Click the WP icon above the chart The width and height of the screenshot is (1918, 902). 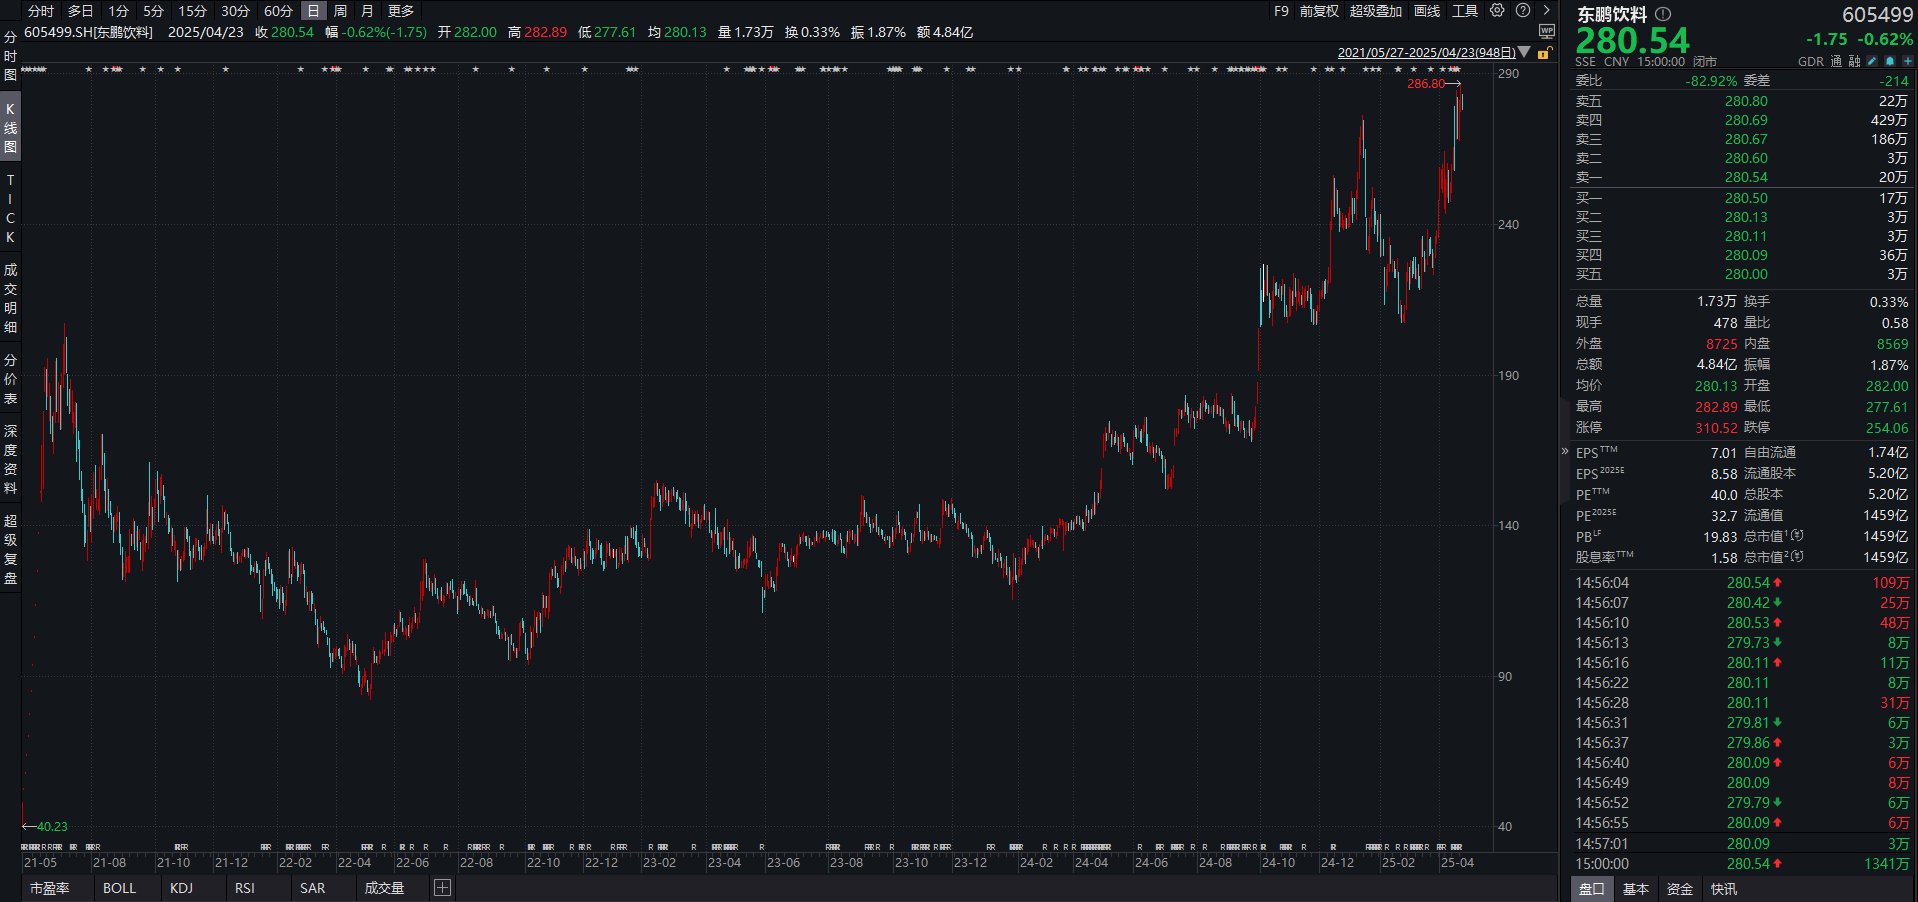point(1546,32)
